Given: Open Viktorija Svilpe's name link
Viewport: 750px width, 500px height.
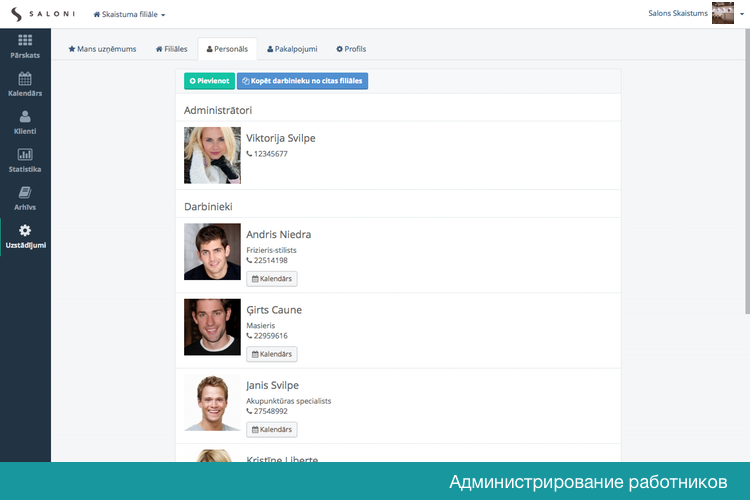Looking at the screenshot, I should click(x=281, y=138).
